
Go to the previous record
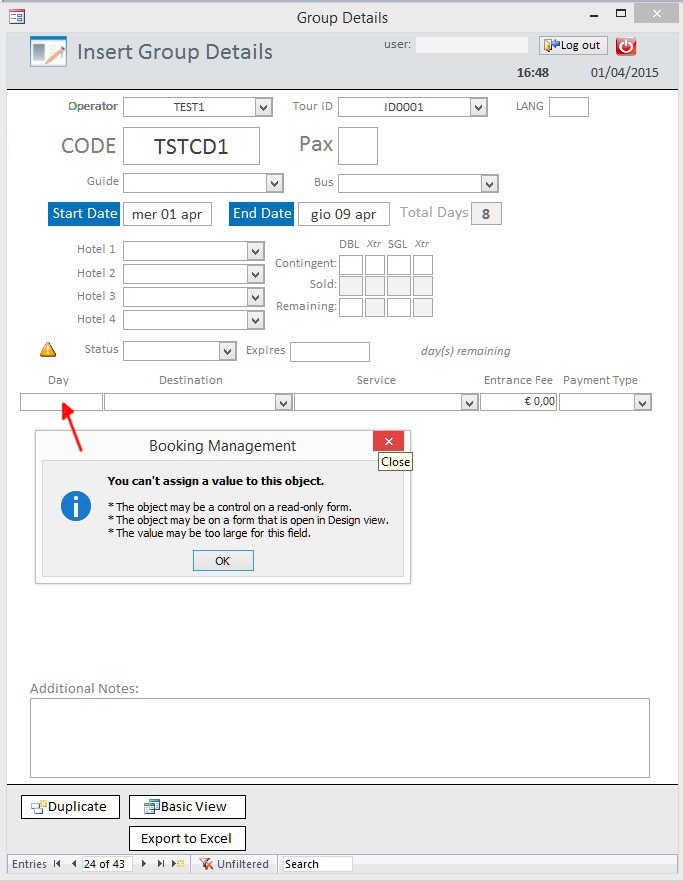coord(73,864)
